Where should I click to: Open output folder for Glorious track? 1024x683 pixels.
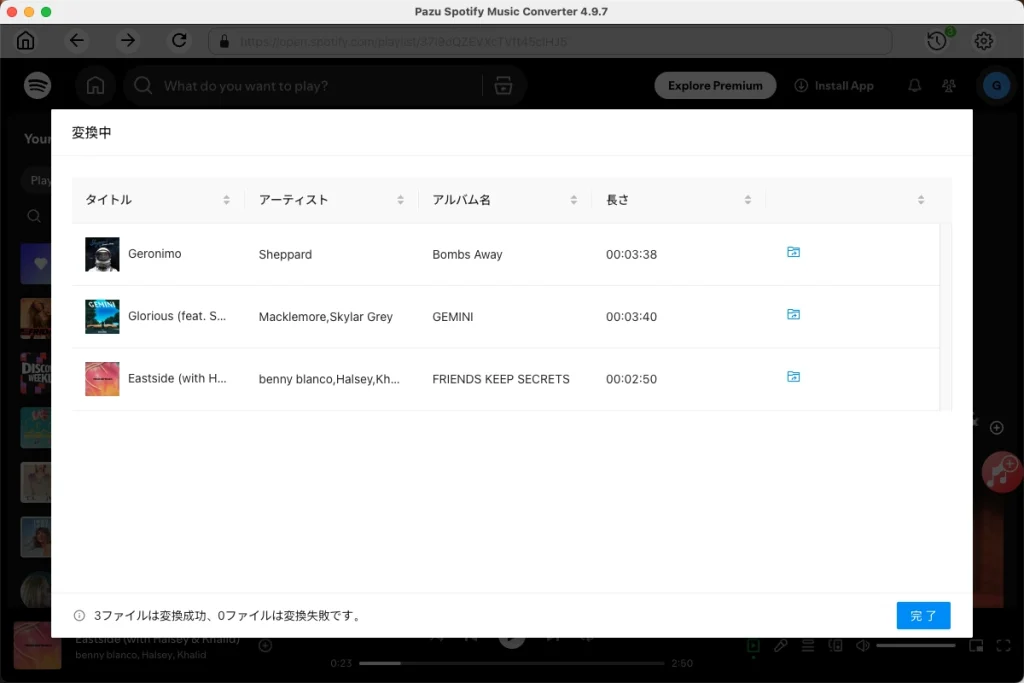coord(793,314)
